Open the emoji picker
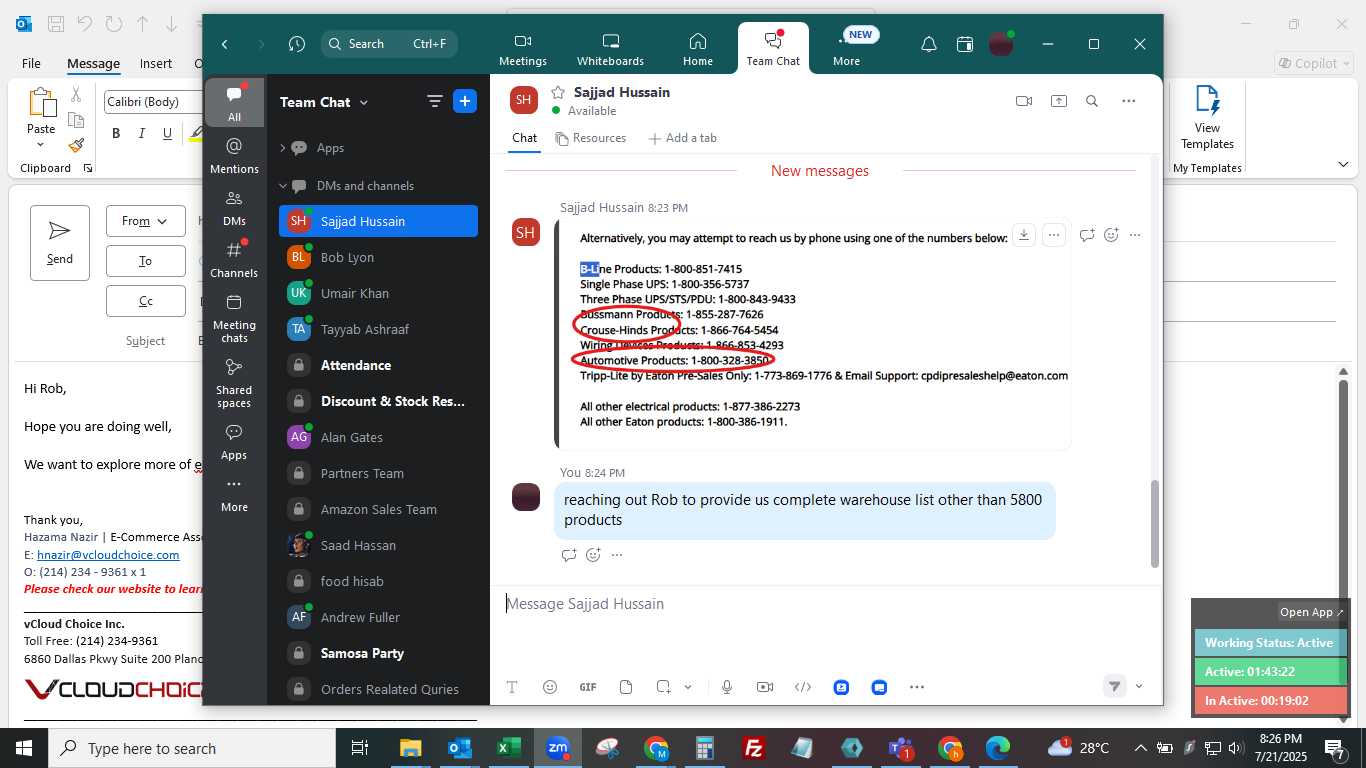The width and height of the screenshot is (1366, 768). pos(550,687)
